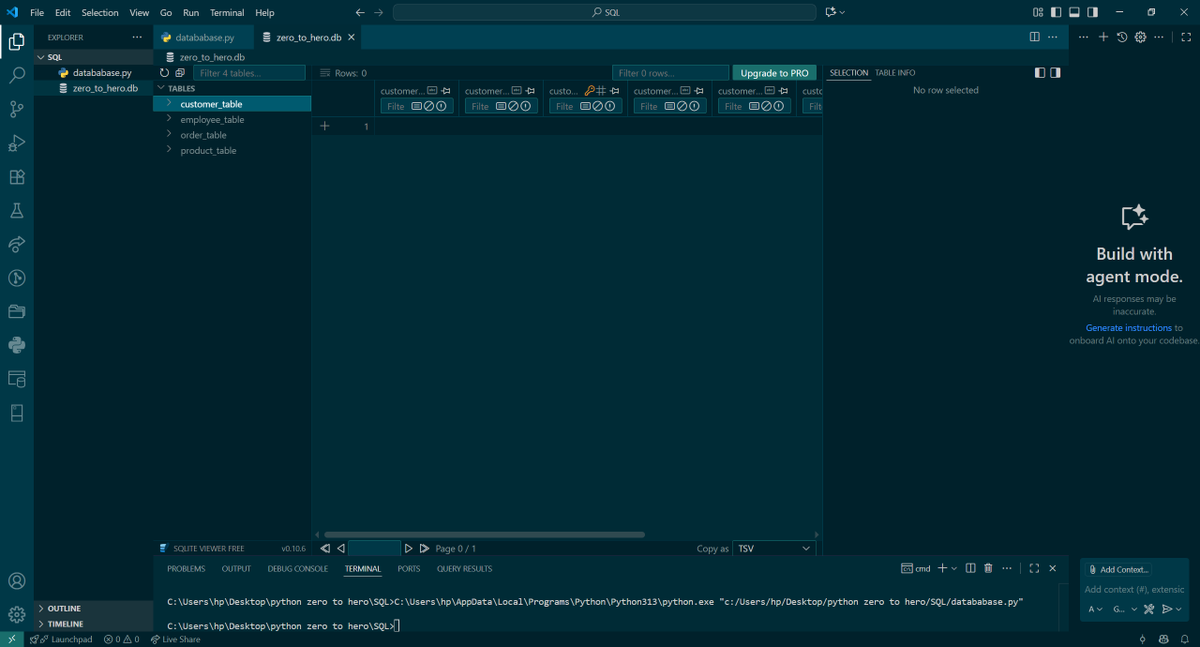Switch to the TABLE INFO tab
This screenshot has height=647, width=1200.
click(x=895, y=73)
